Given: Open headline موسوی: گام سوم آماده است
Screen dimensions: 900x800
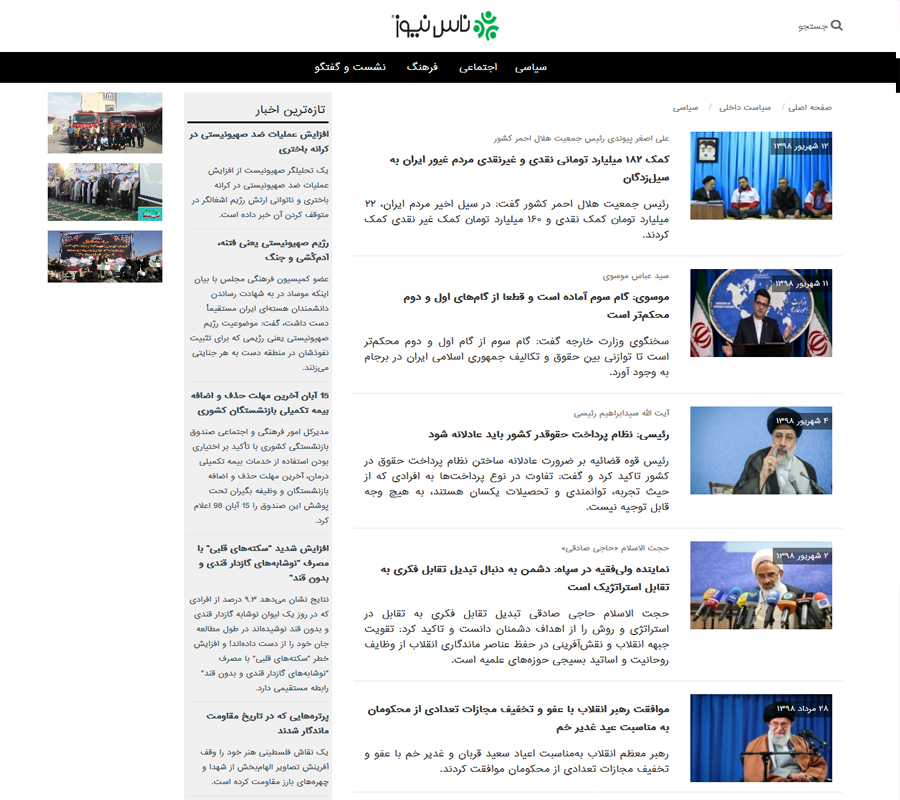Looking at the screenshot, I should (x=536, y=305).
